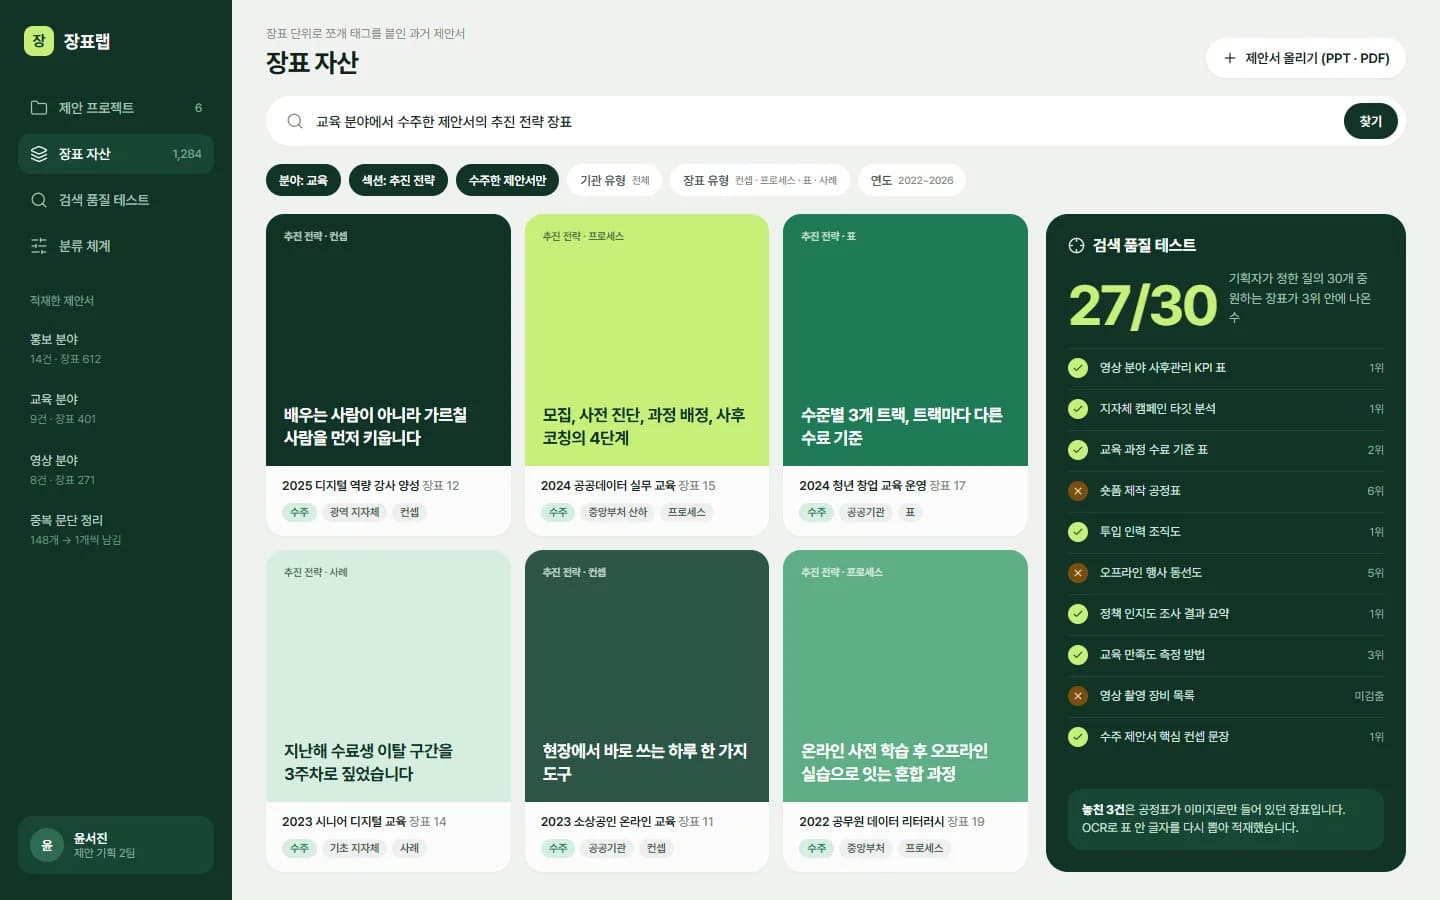1440x900 pixels.
Task: Click the magnifier icon in the search bar
Action: tap(295, 121)
